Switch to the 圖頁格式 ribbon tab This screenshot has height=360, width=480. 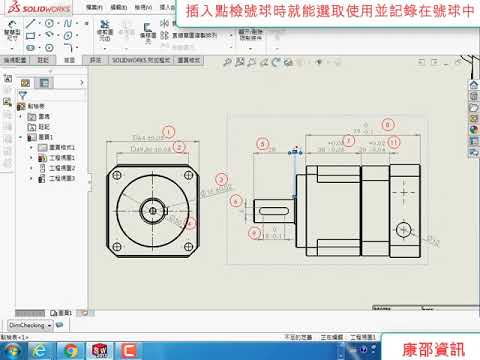click(x=189, y=60)
